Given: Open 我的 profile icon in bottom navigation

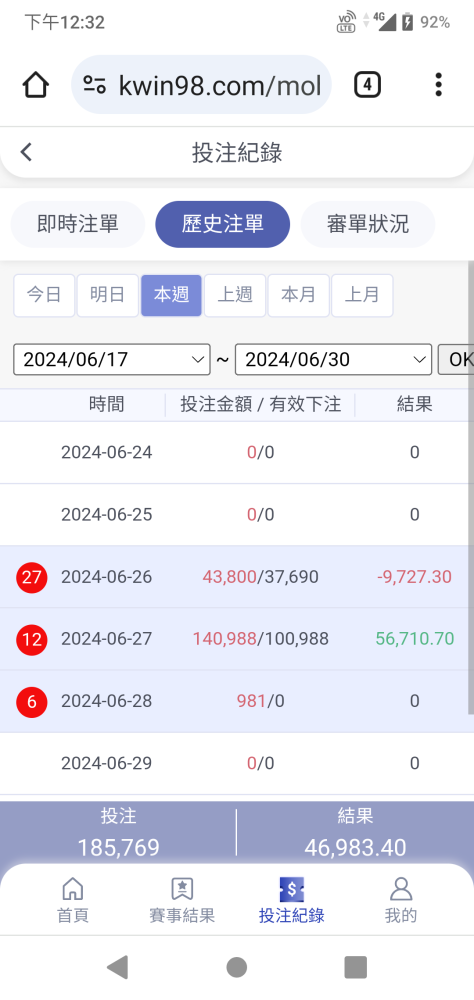Looking at the screenshot, I should click(x=401, y=888).
